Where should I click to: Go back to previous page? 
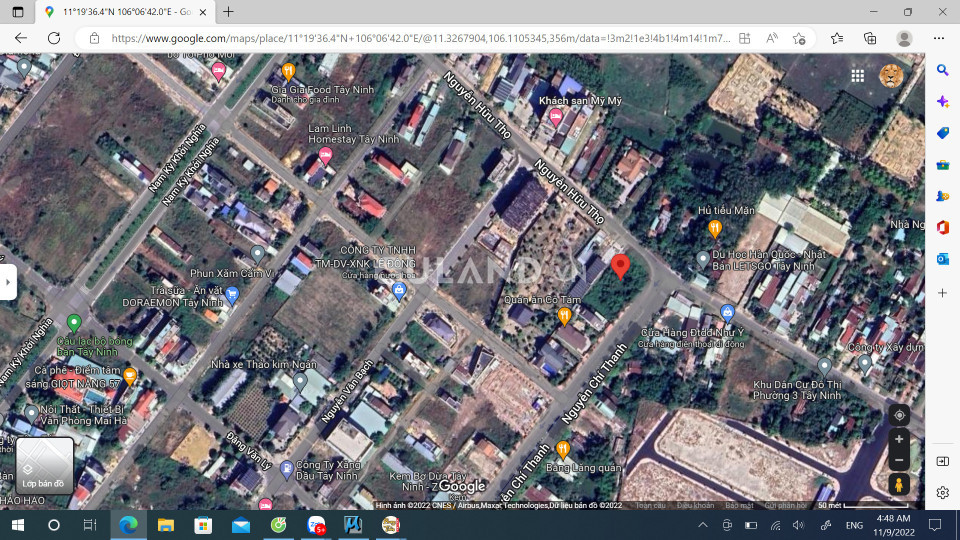(x=21, y=38)
